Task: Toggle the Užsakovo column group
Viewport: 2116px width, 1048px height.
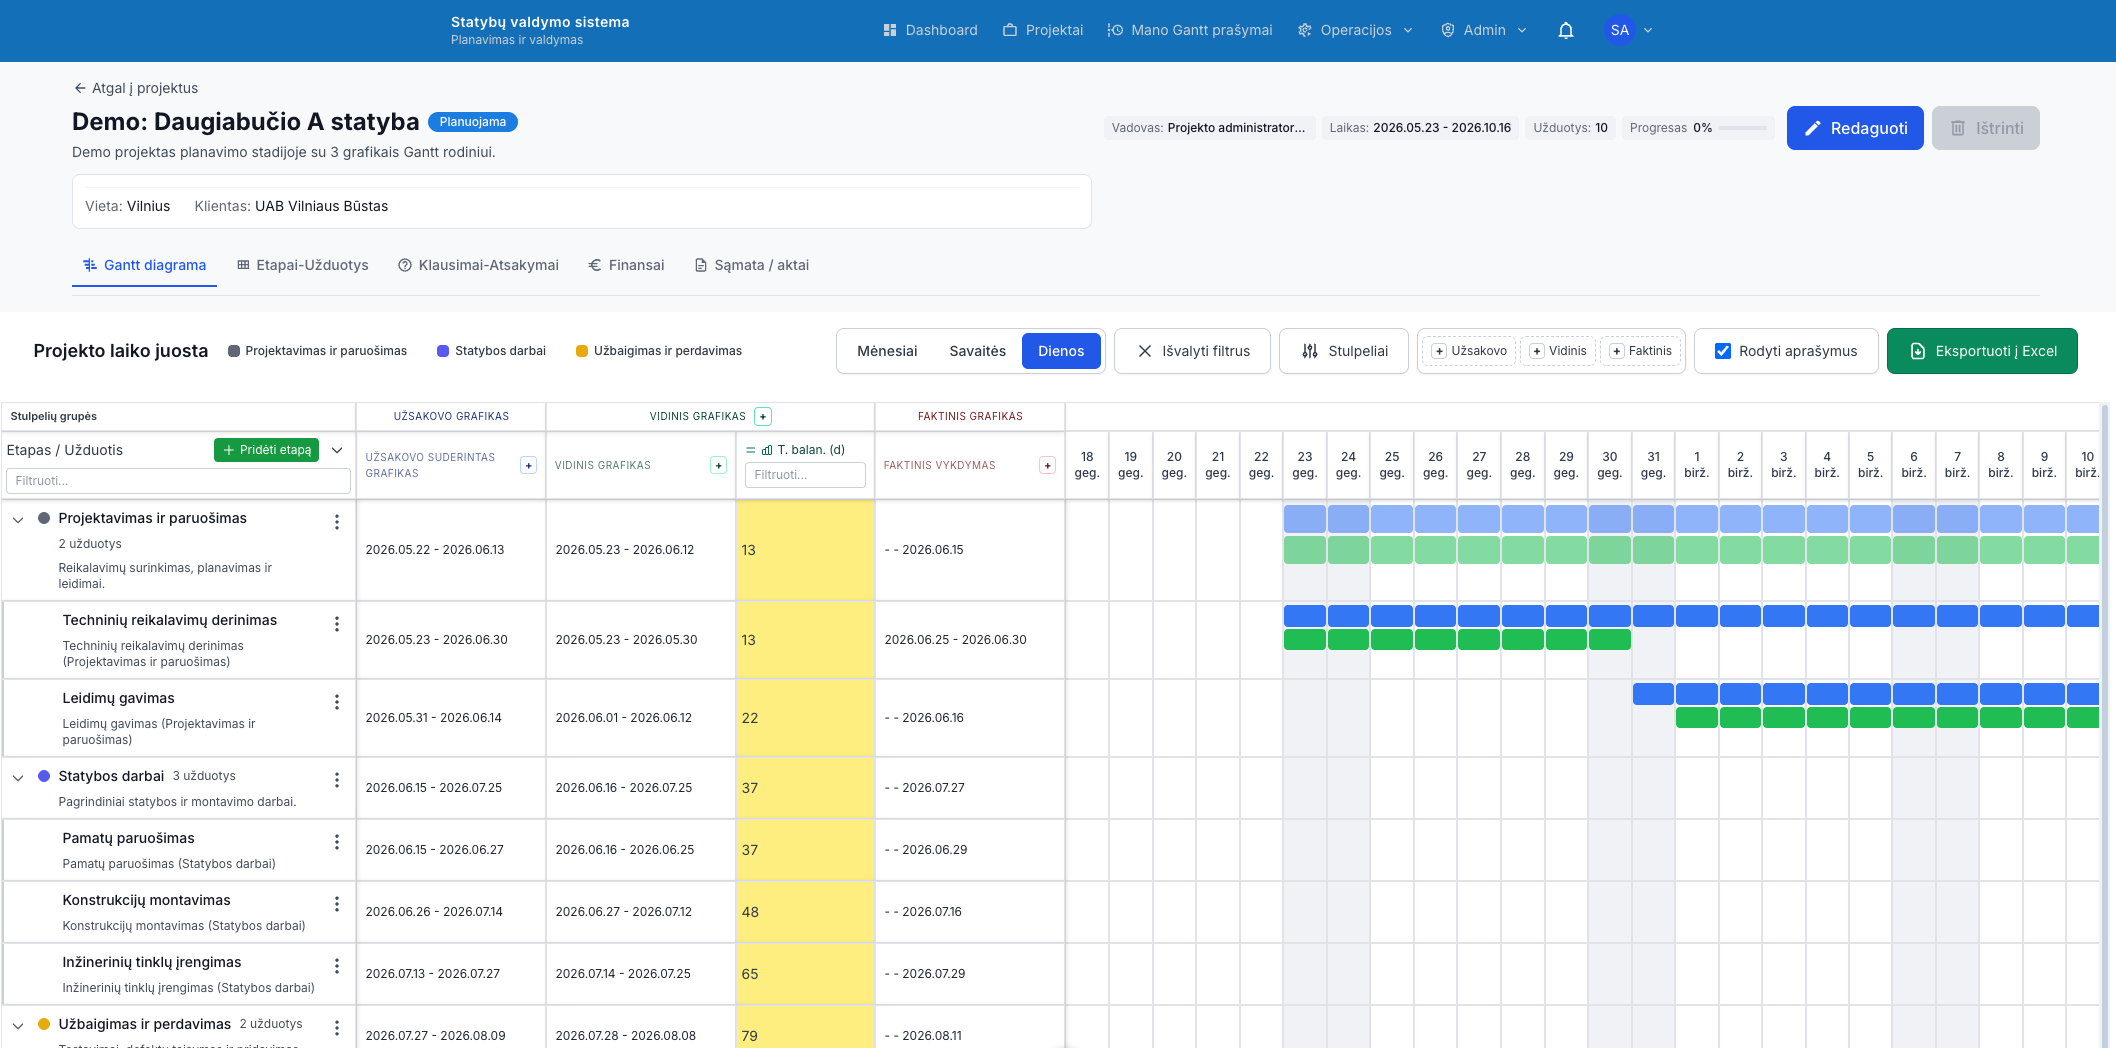Action: coord(1470,351)
